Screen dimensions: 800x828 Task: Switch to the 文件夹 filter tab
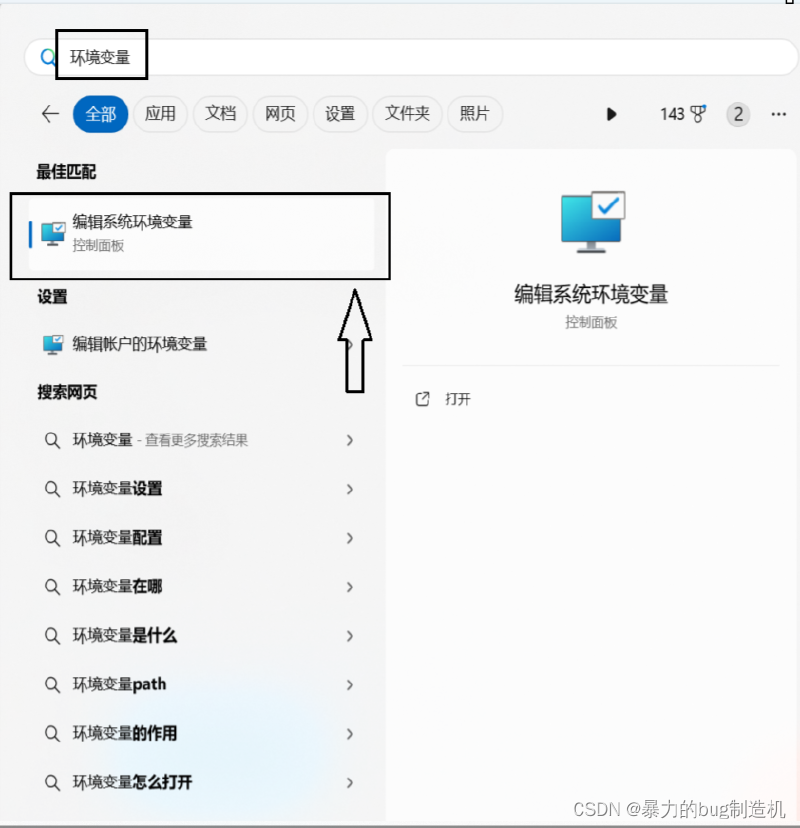[x=407, y=114]
